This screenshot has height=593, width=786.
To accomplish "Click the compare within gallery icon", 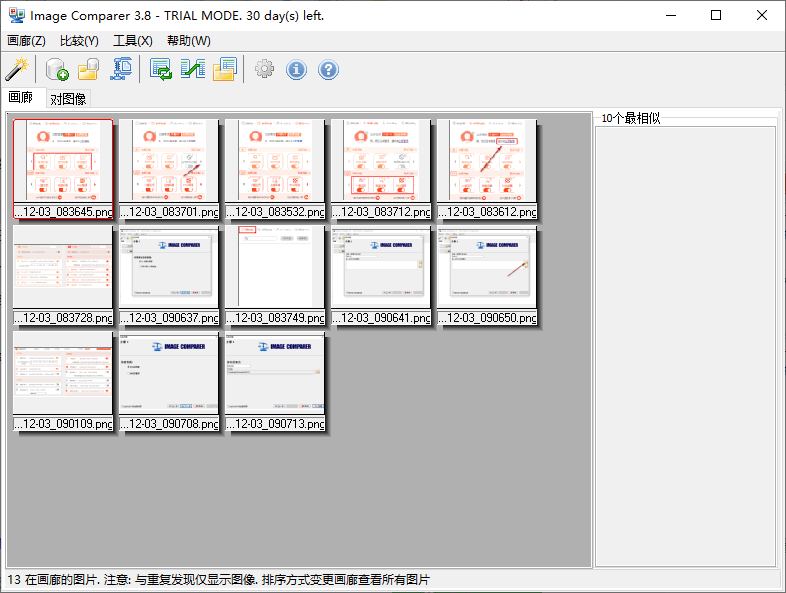I will tap(161, 69).
